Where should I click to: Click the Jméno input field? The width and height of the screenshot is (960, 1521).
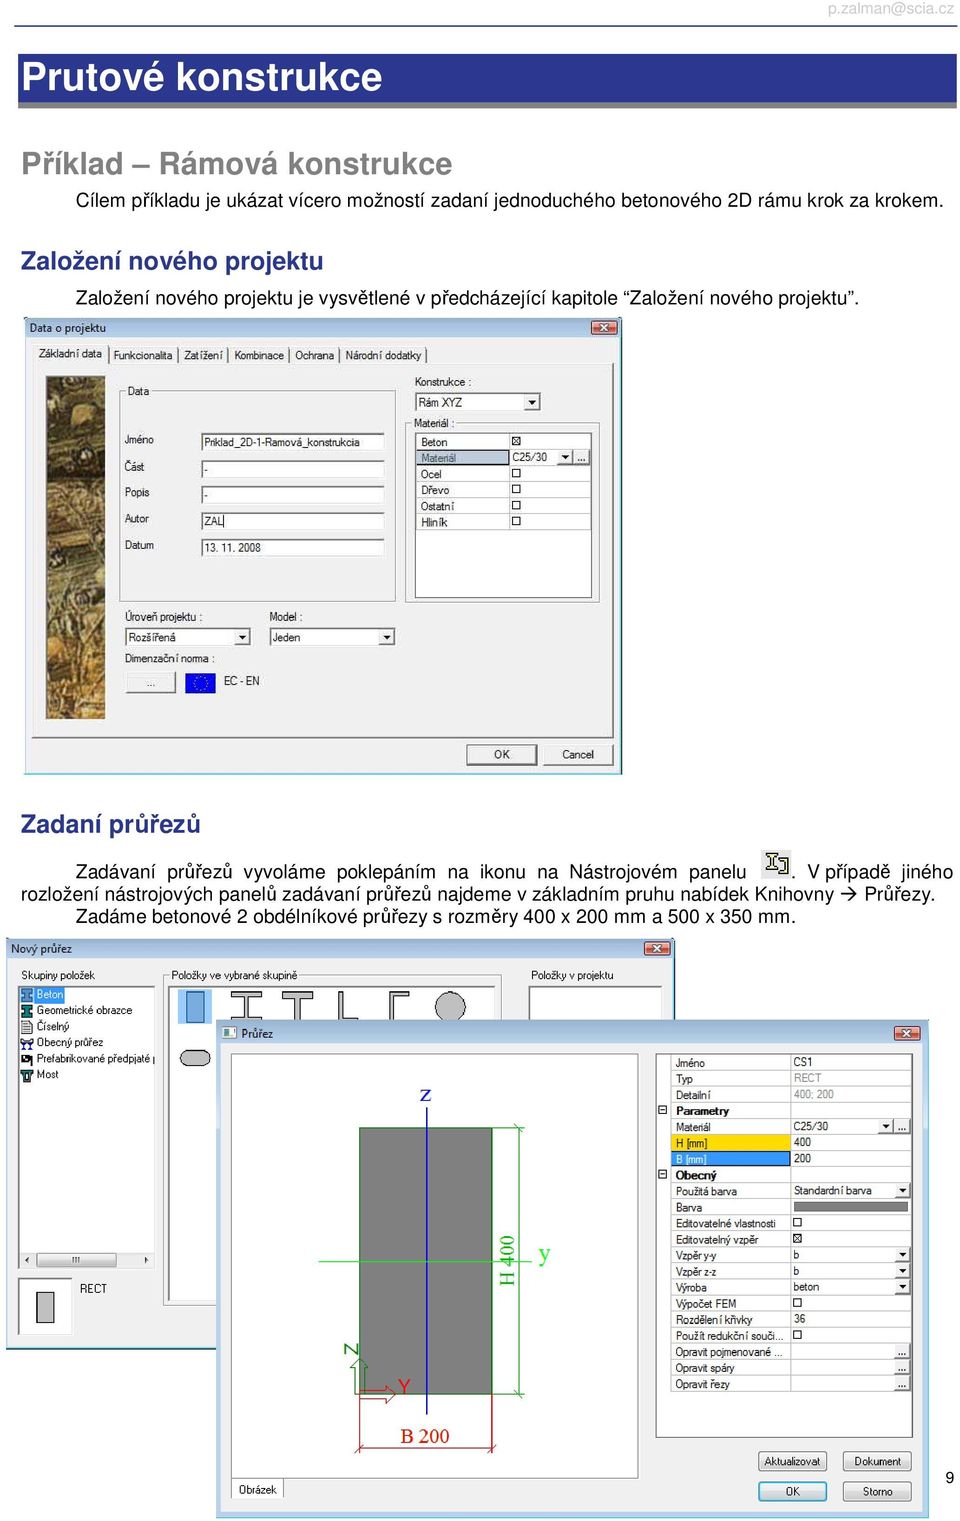[x=293, y=442]
